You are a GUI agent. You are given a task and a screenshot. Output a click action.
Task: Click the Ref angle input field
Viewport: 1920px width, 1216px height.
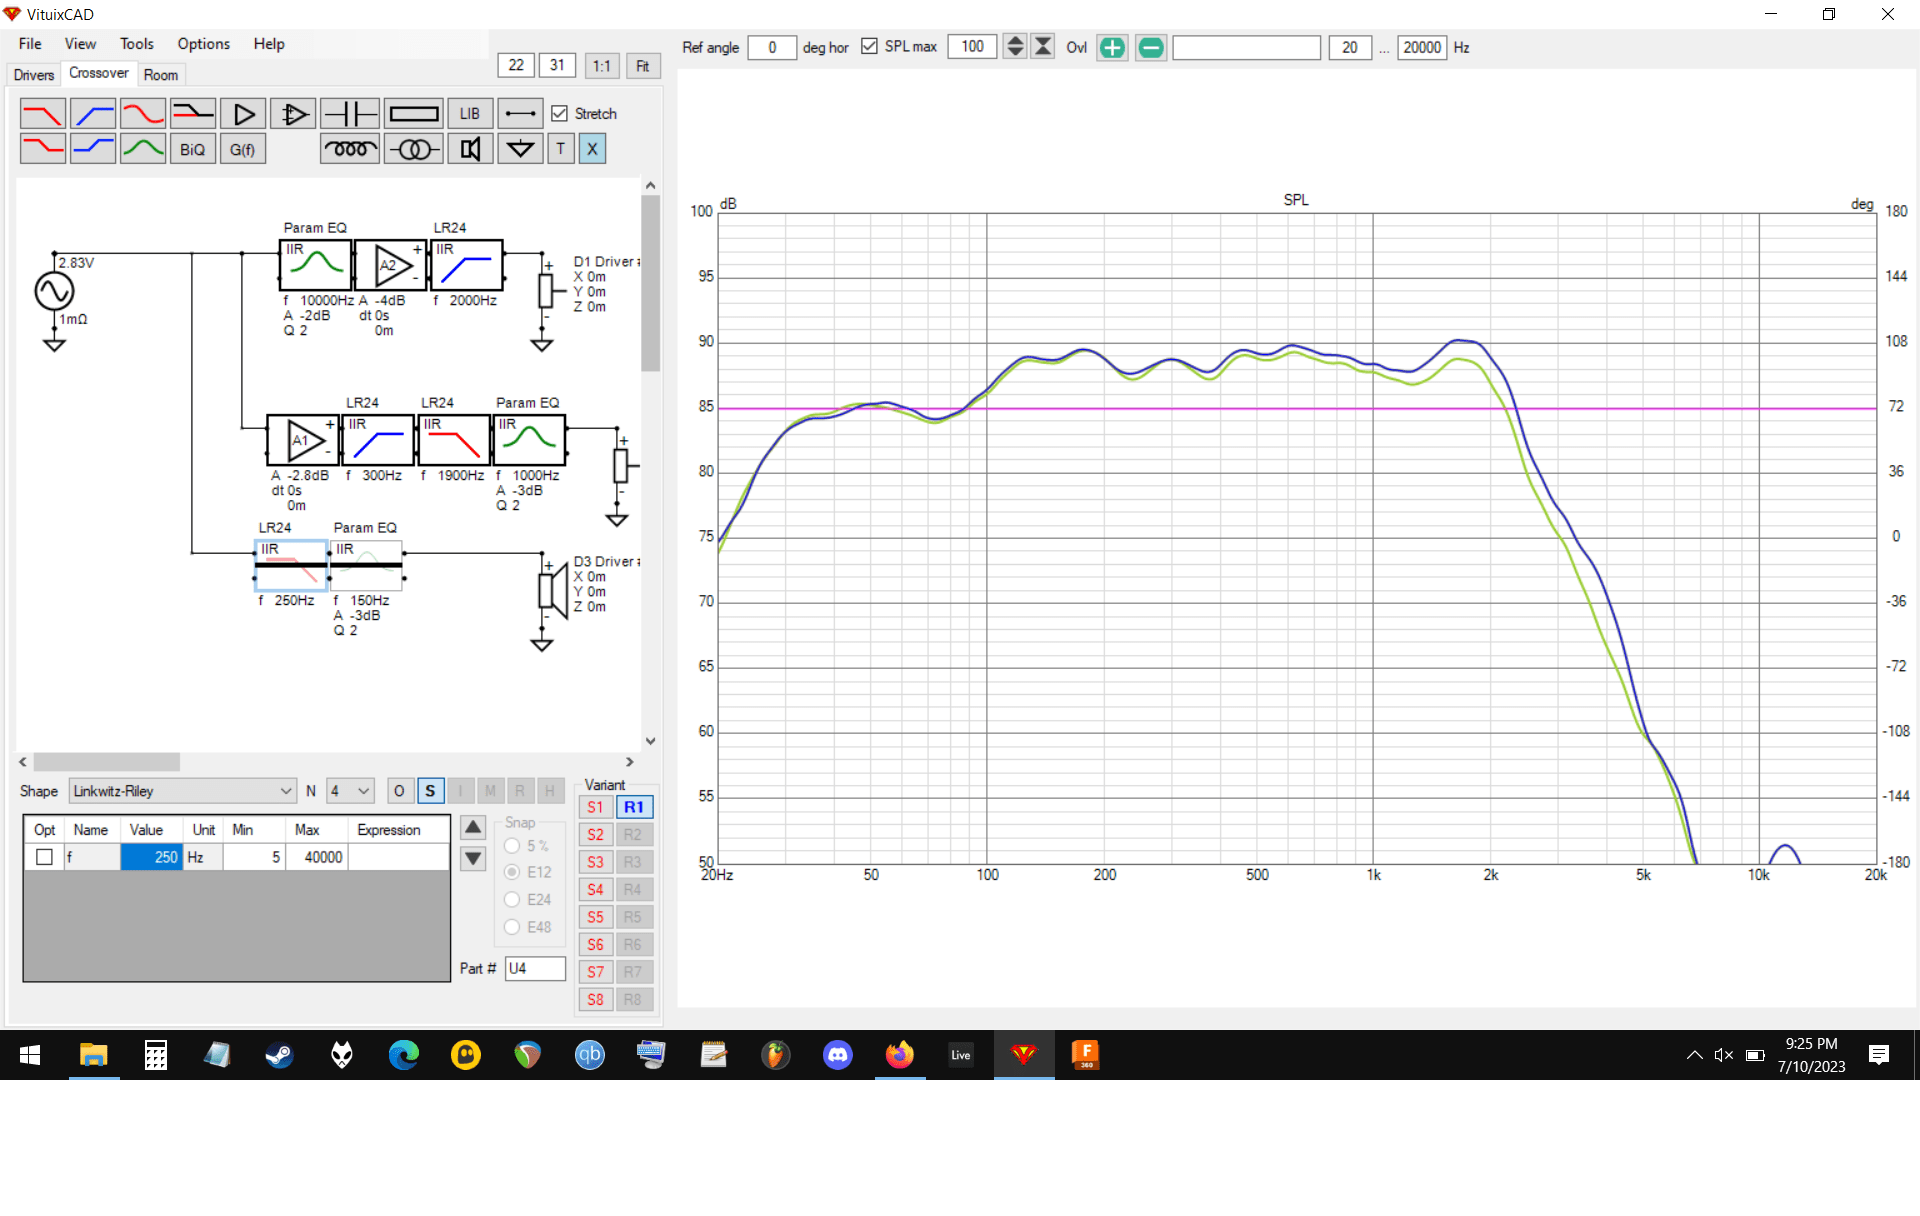point(772,47)
